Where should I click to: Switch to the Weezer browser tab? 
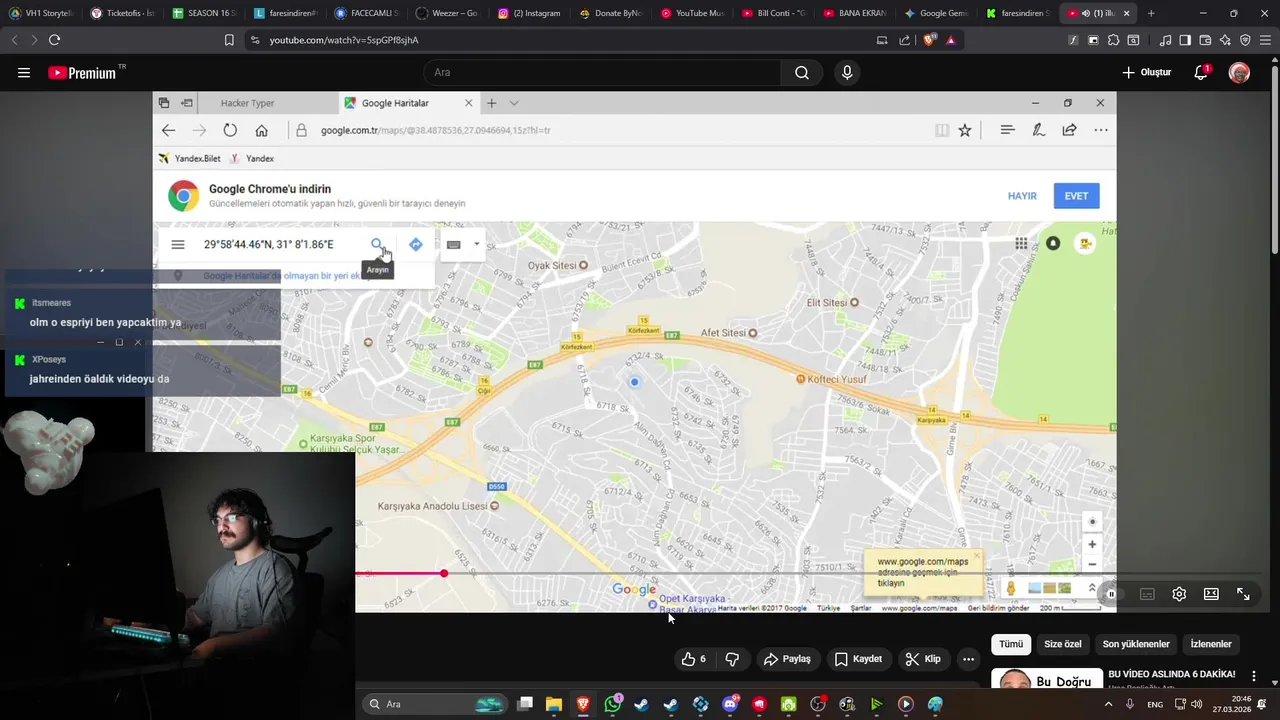[x=448, y=13]
